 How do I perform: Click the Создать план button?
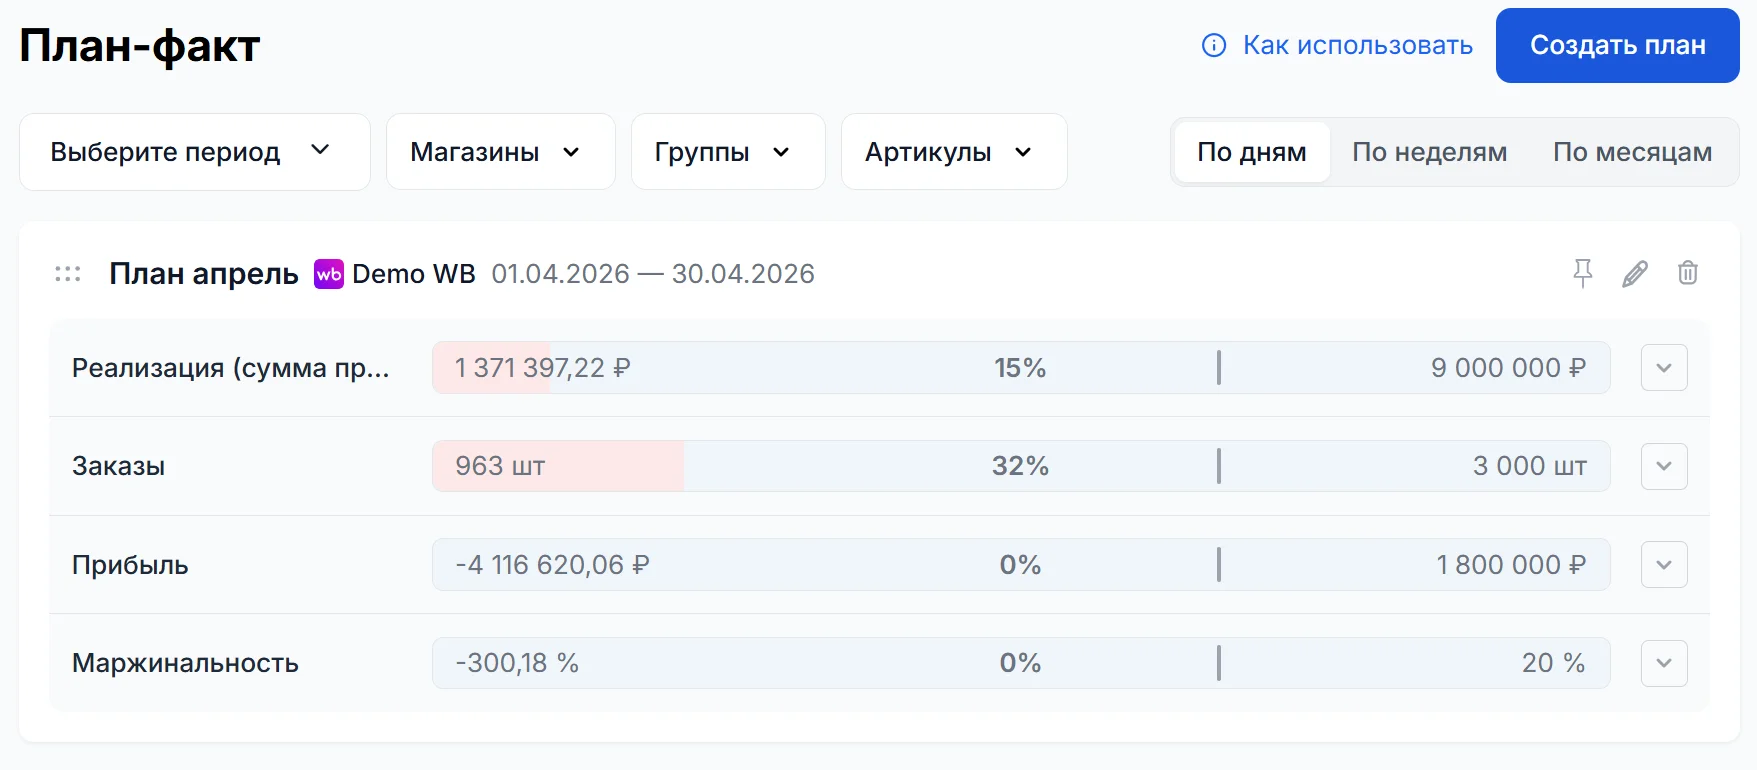pos(1618,45)
